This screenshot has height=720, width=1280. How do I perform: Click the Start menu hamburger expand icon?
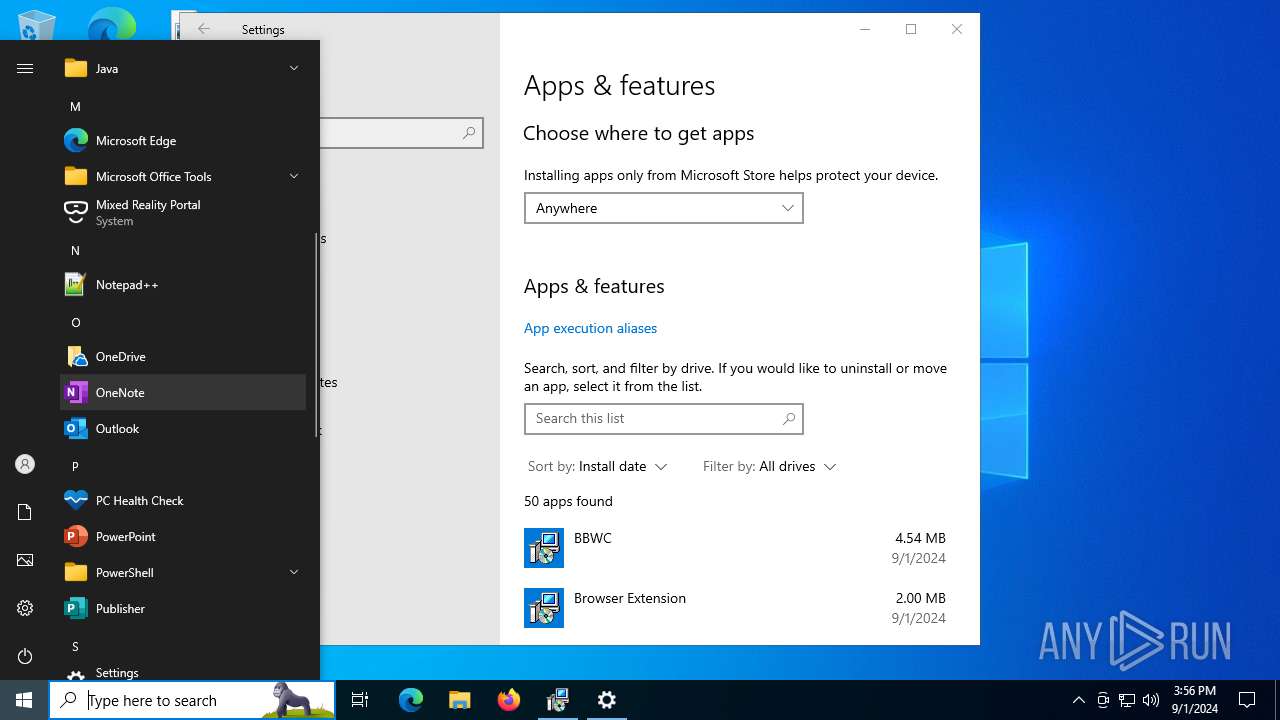click(25, 68)
